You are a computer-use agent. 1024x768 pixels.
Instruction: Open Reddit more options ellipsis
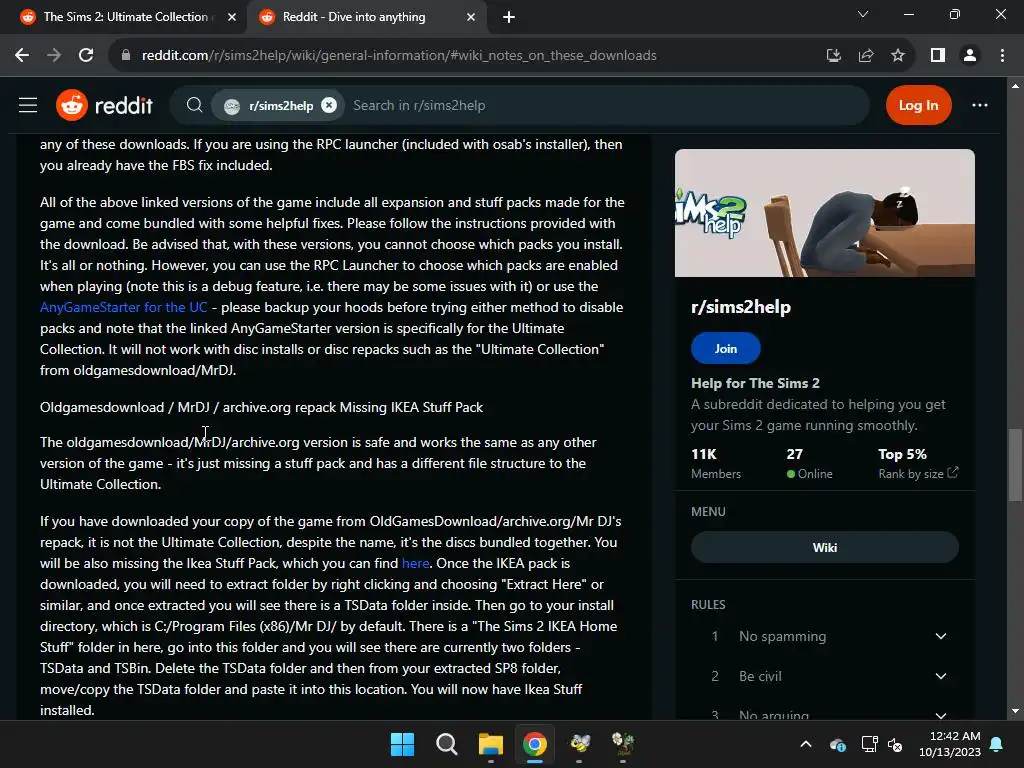[980, 105]
